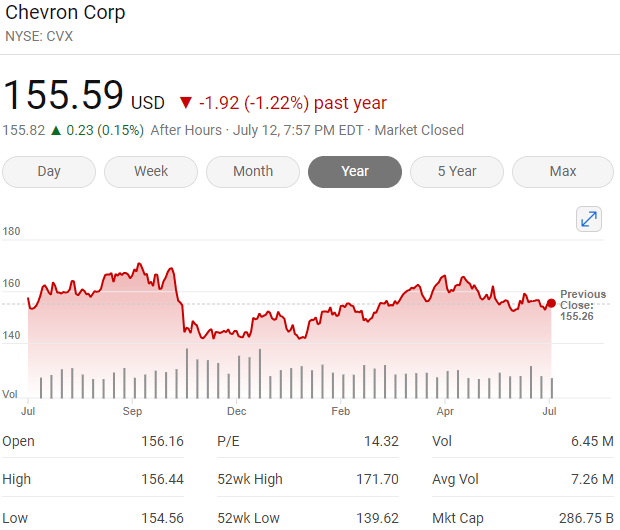Click the Apr label on the chart axis
This screenshot has height=530, width=620.
point(445,411)
